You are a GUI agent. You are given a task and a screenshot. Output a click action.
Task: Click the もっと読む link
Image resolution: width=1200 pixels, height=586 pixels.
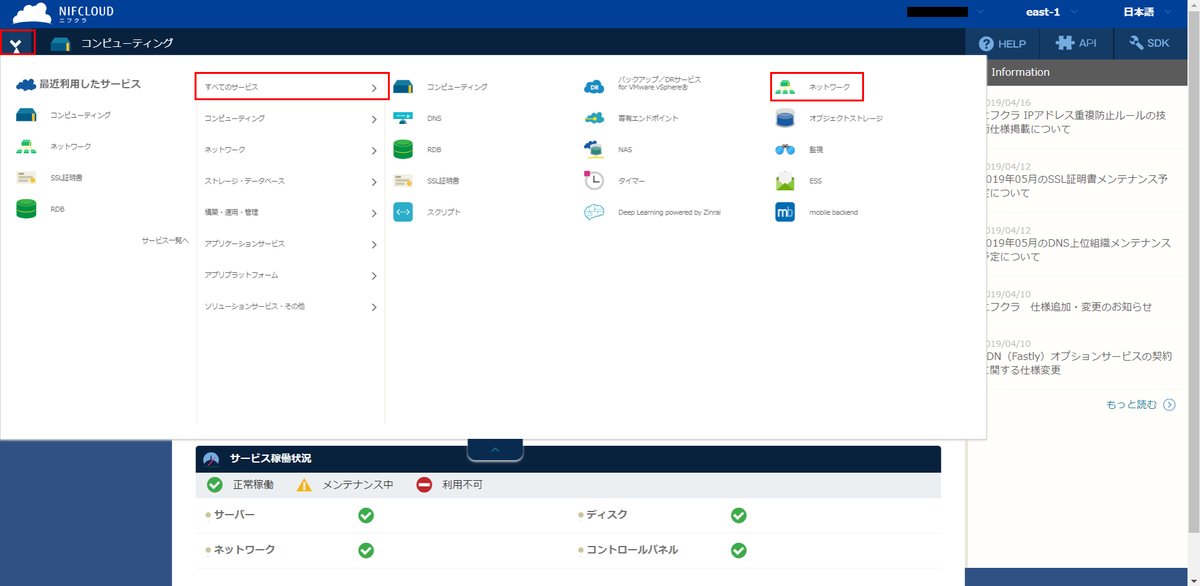(1140, 405)
